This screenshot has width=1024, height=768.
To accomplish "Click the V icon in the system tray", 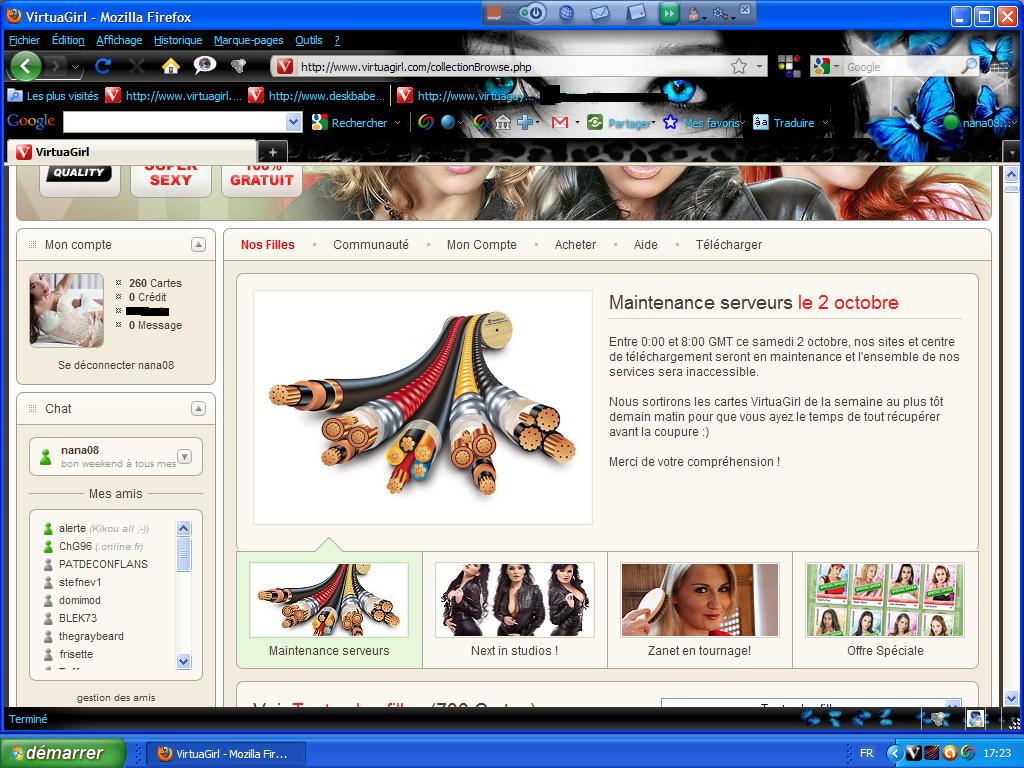I will pos(913,753).
